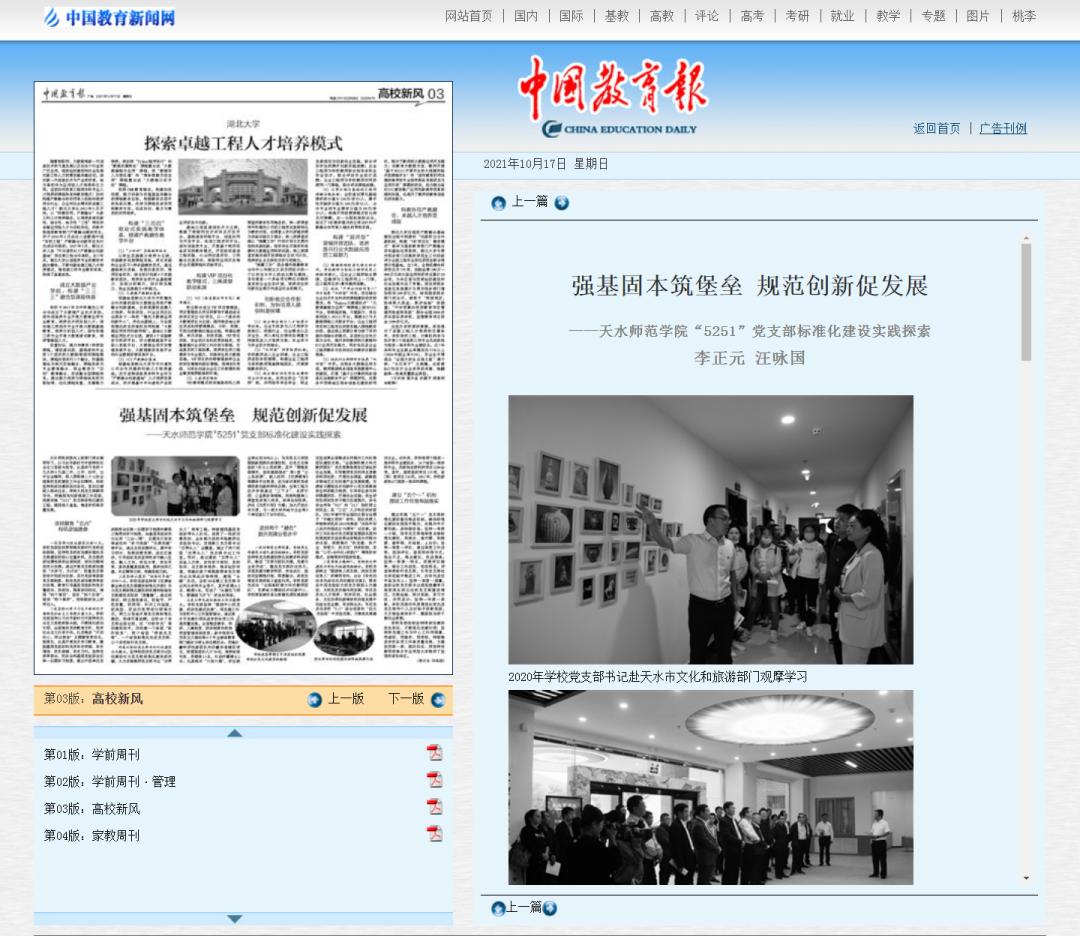Click the bottom right arrow icon after 上一篇

[550, 908]
